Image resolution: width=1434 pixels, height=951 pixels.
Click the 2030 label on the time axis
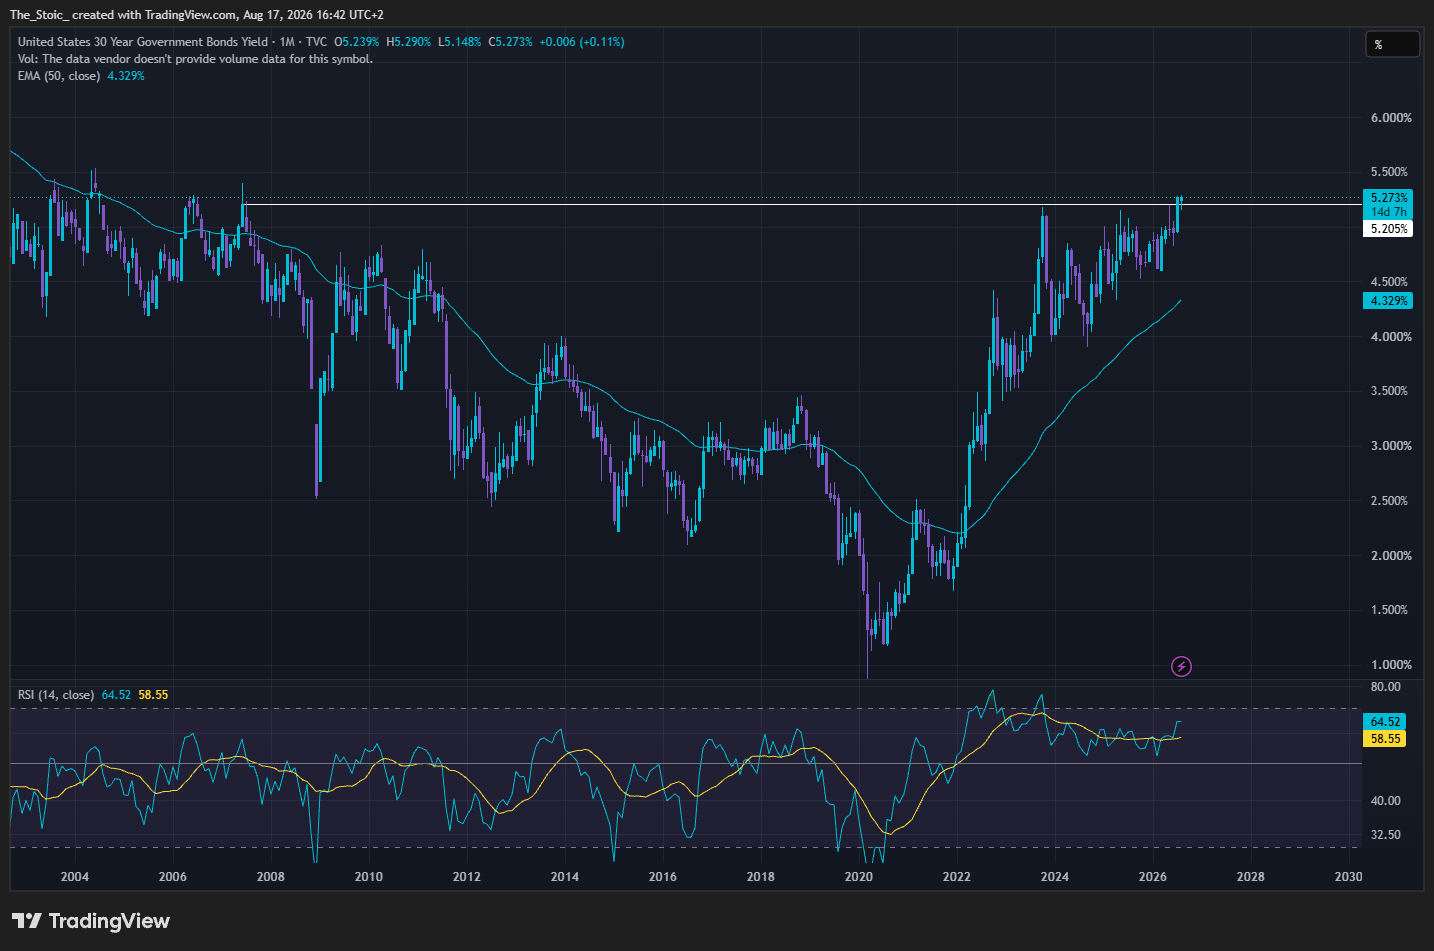pos(1349,877)
